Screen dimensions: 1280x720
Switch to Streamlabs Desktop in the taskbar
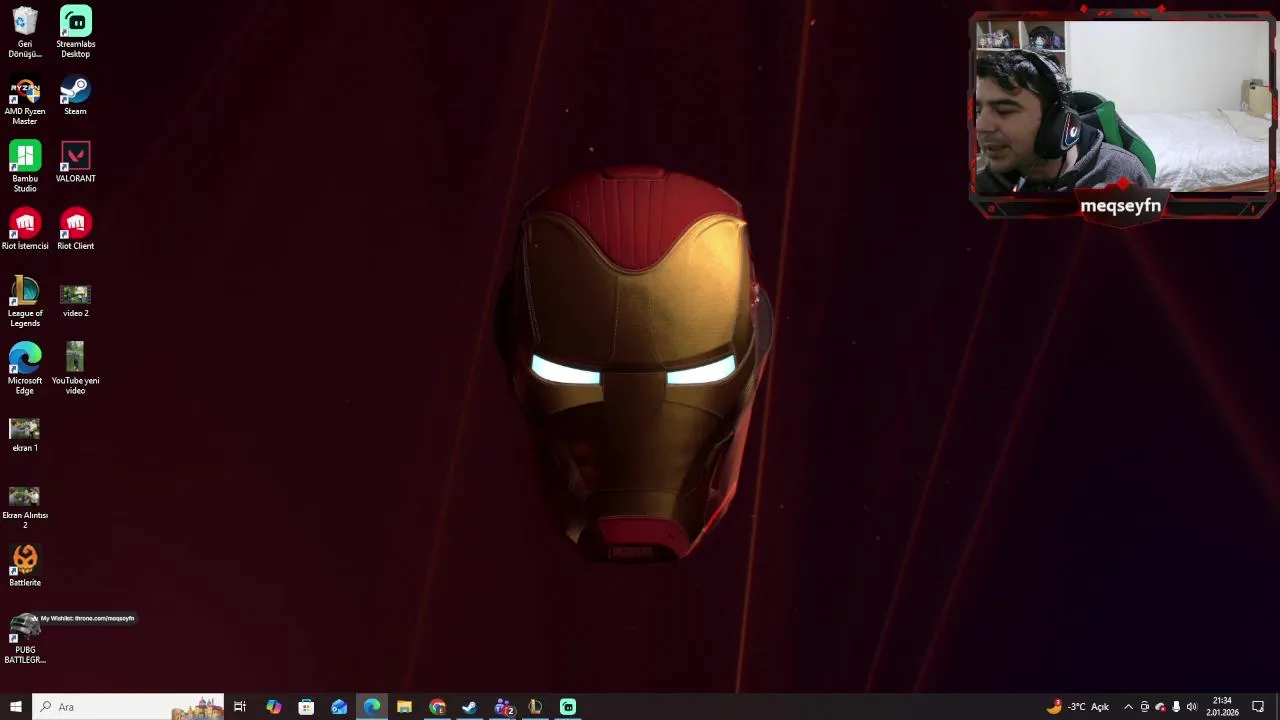[x=568, y=707]
